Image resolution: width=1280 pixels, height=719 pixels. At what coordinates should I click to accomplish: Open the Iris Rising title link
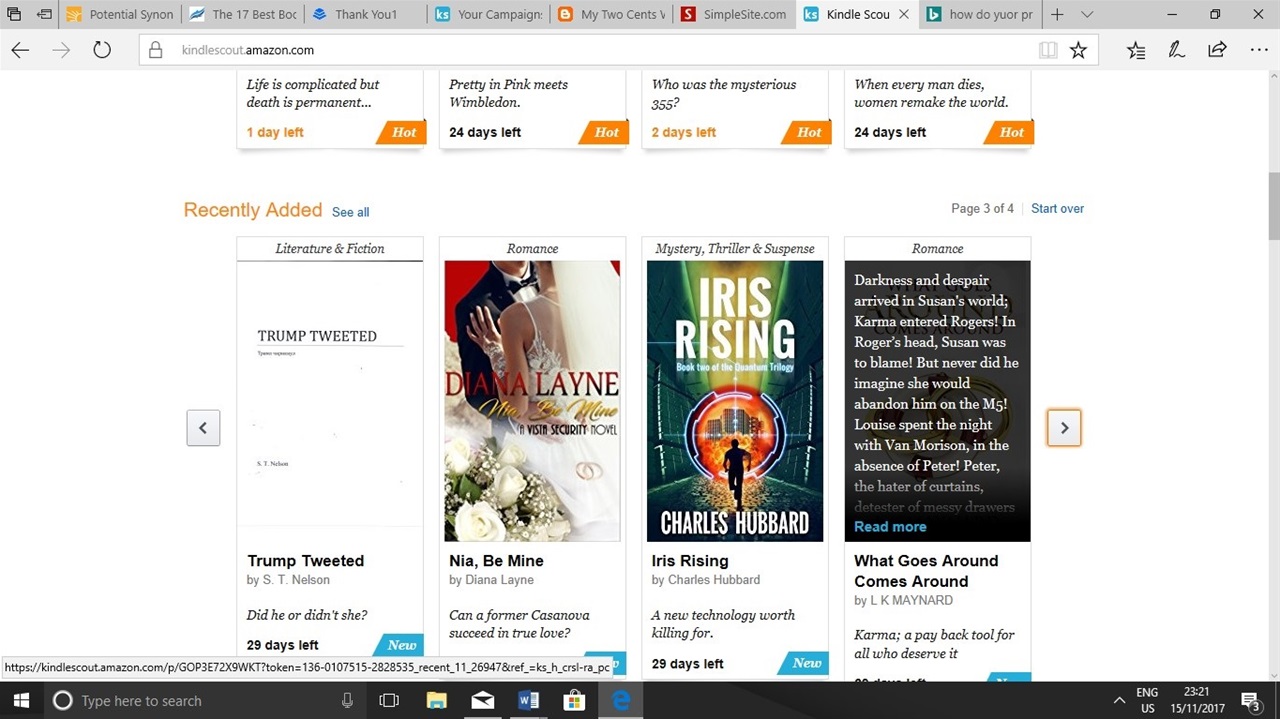click(690, 561)
